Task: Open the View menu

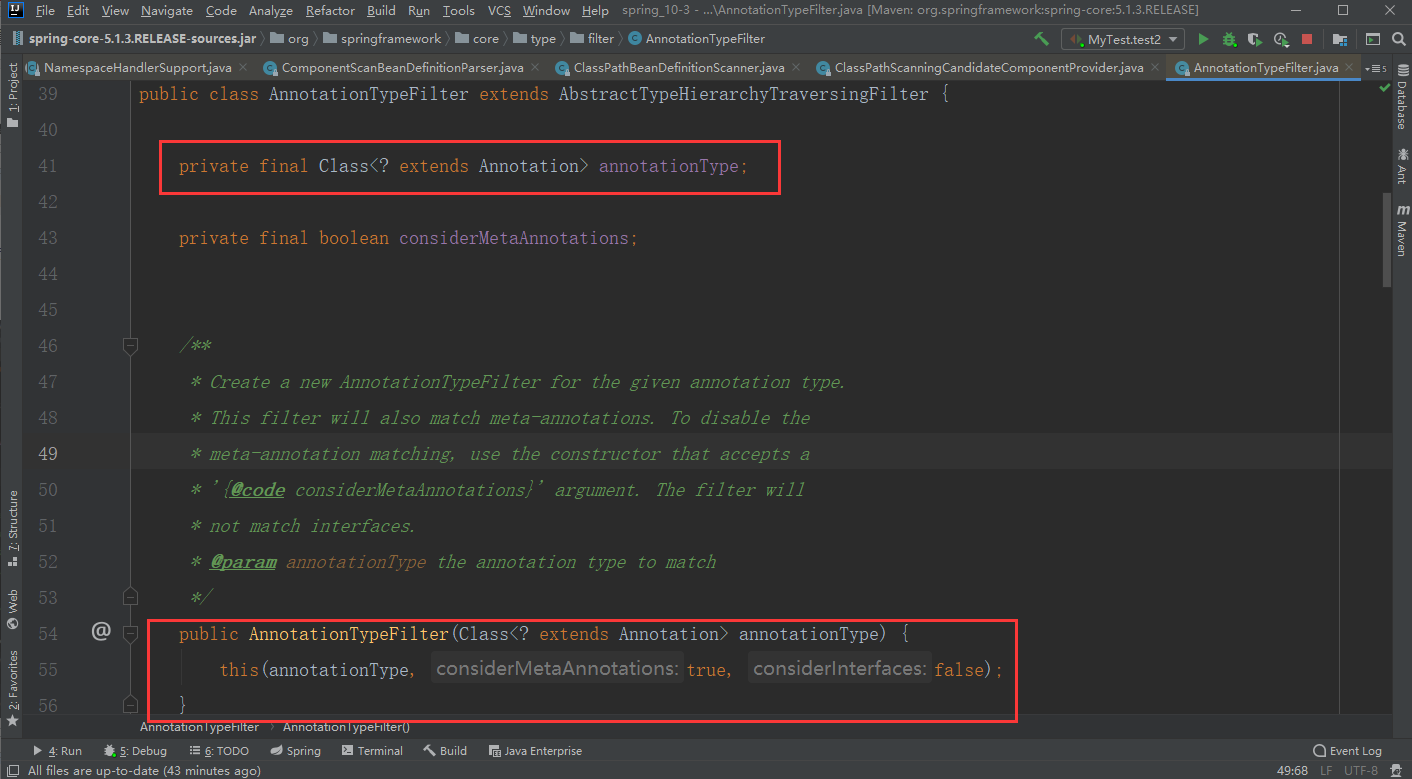Action: 116,10
